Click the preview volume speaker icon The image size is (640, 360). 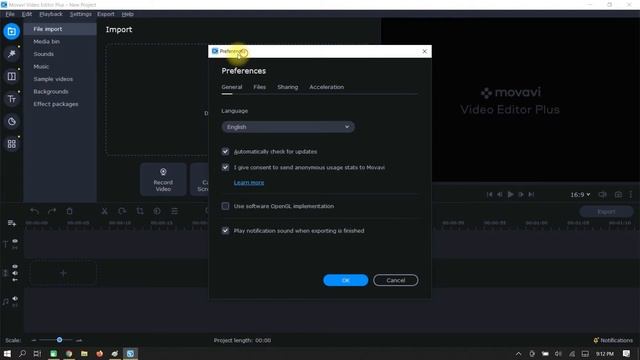pyautogui.click(x=602, y=195)
